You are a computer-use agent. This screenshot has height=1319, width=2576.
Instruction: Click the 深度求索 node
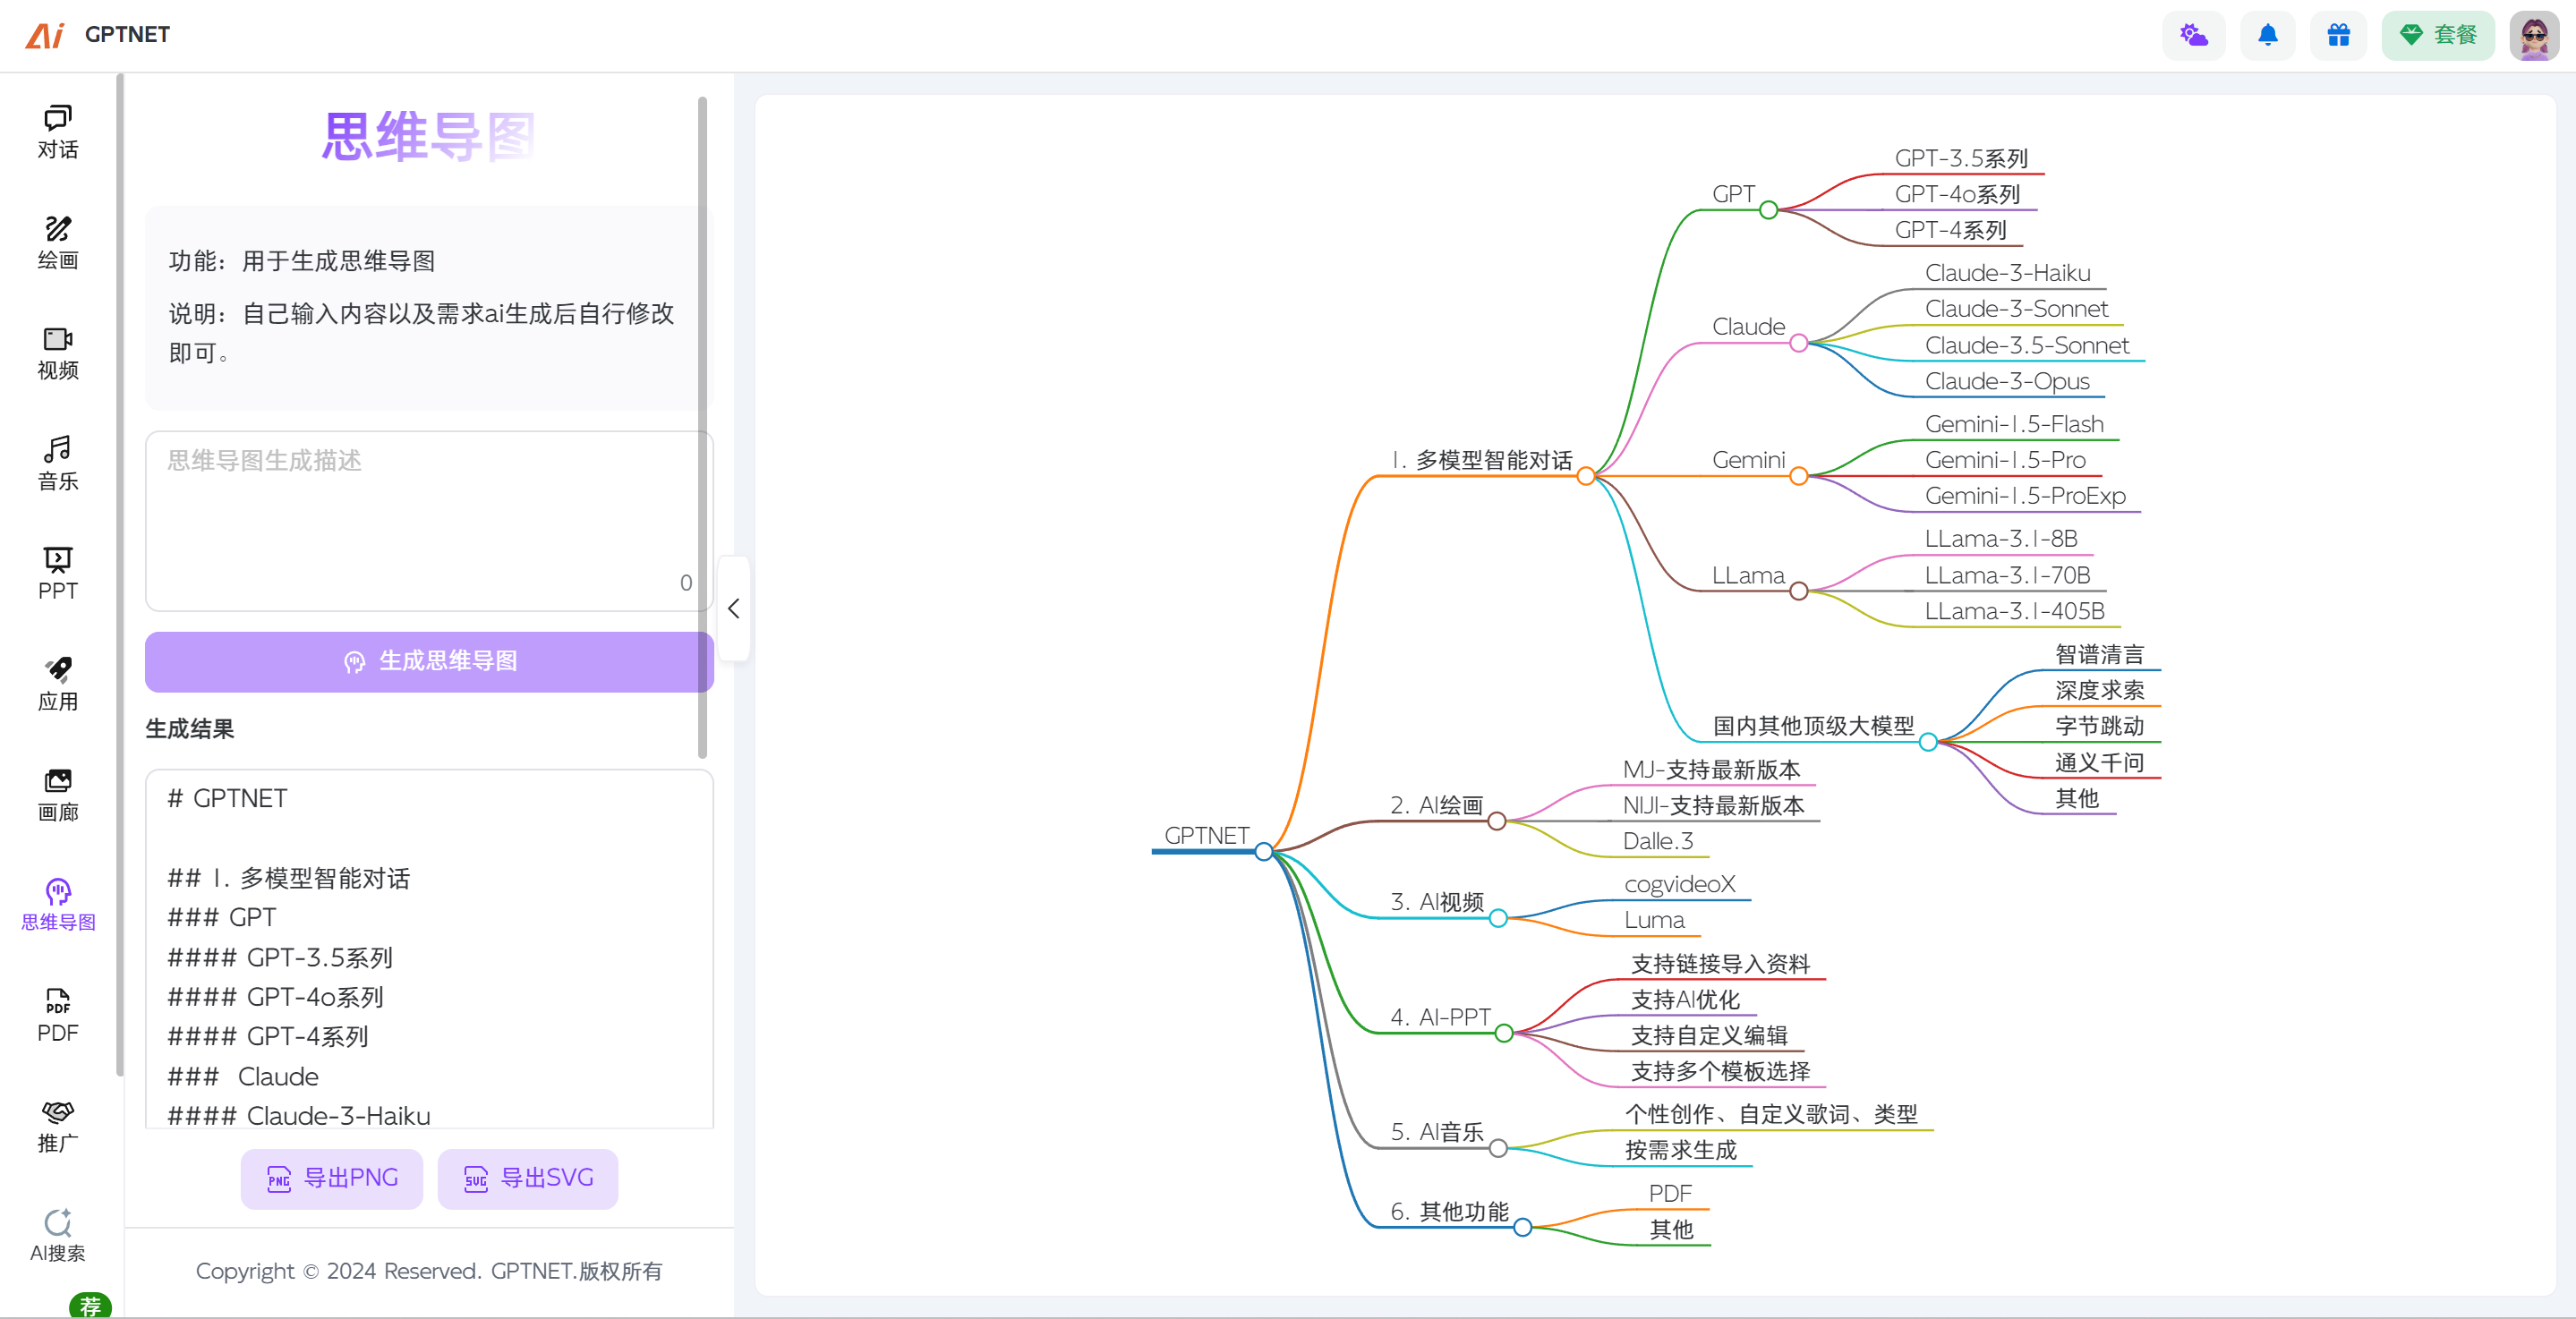click(2099, 690)
